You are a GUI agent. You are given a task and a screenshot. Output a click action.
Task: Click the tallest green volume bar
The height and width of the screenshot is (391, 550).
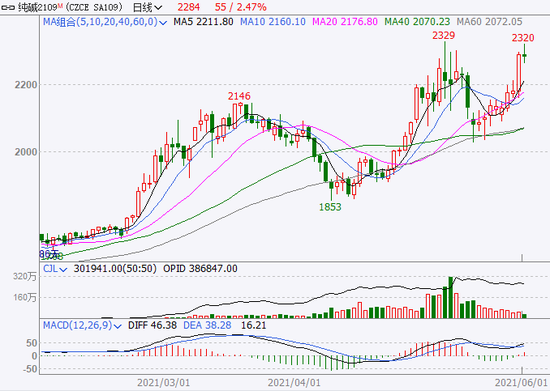(451, 297)
